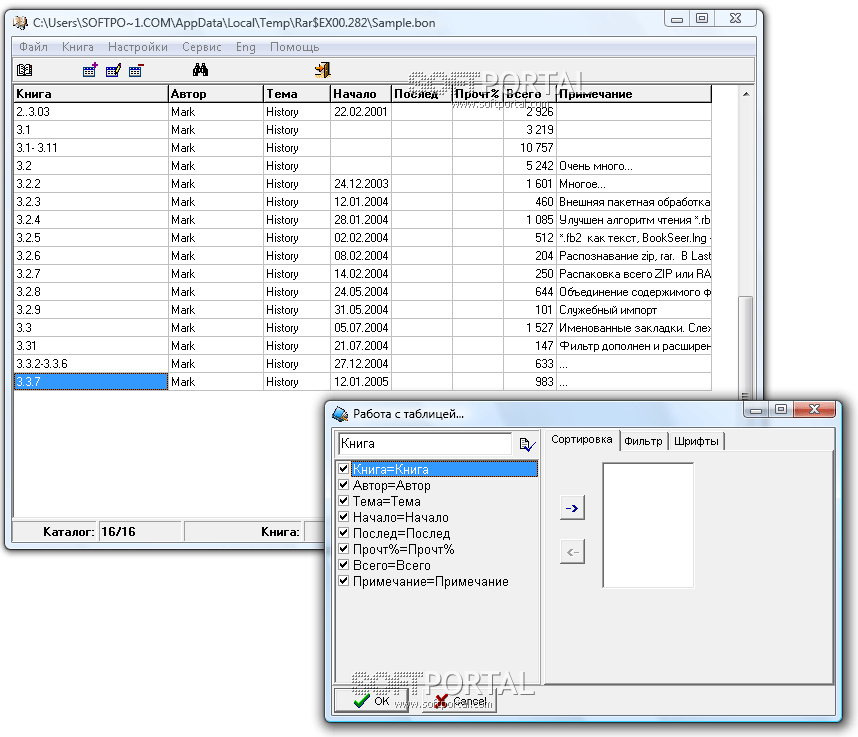Screen dimensions: 858x737
Task: Maximize the main Sample.bon window
Action: (702, 19)
